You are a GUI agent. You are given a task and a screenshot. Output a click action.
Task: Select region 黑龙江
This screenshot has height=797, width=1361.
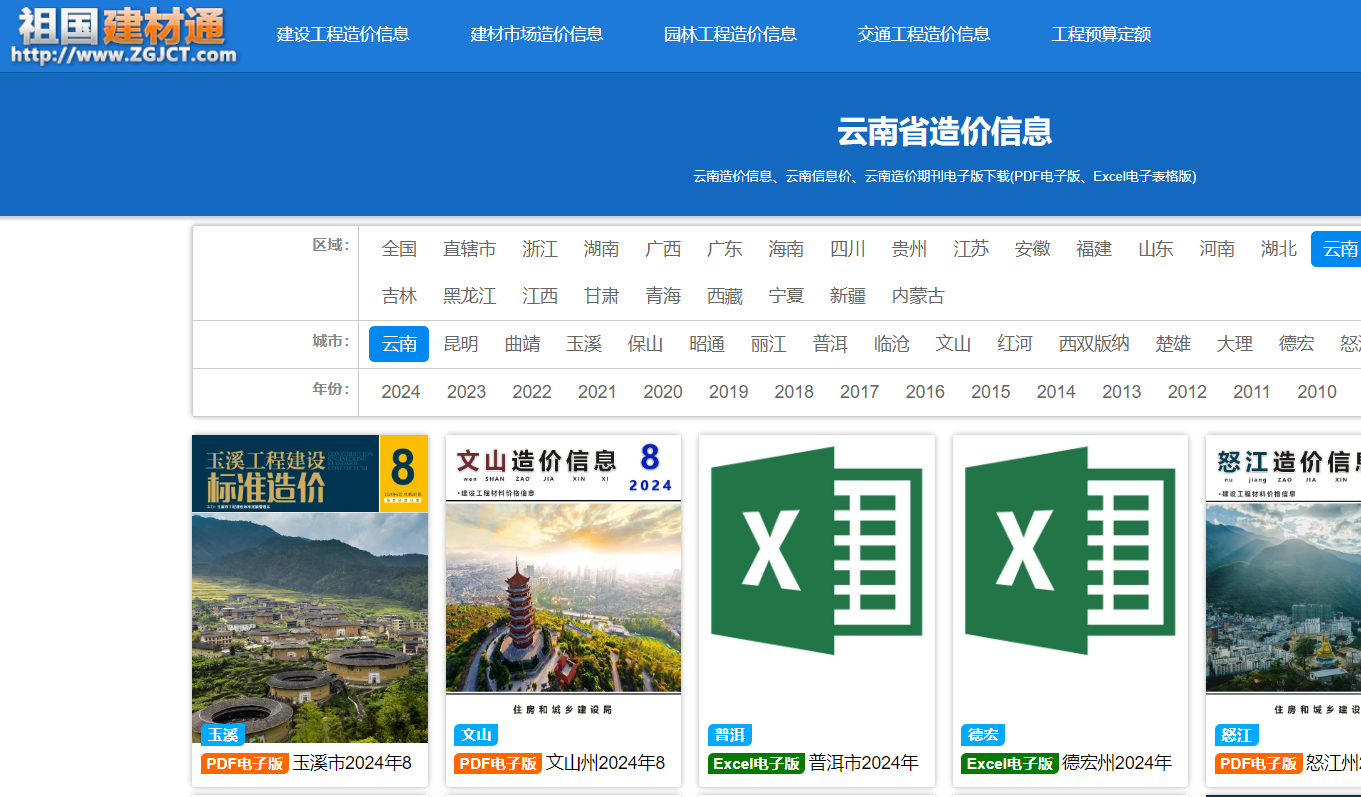point(470,296)
